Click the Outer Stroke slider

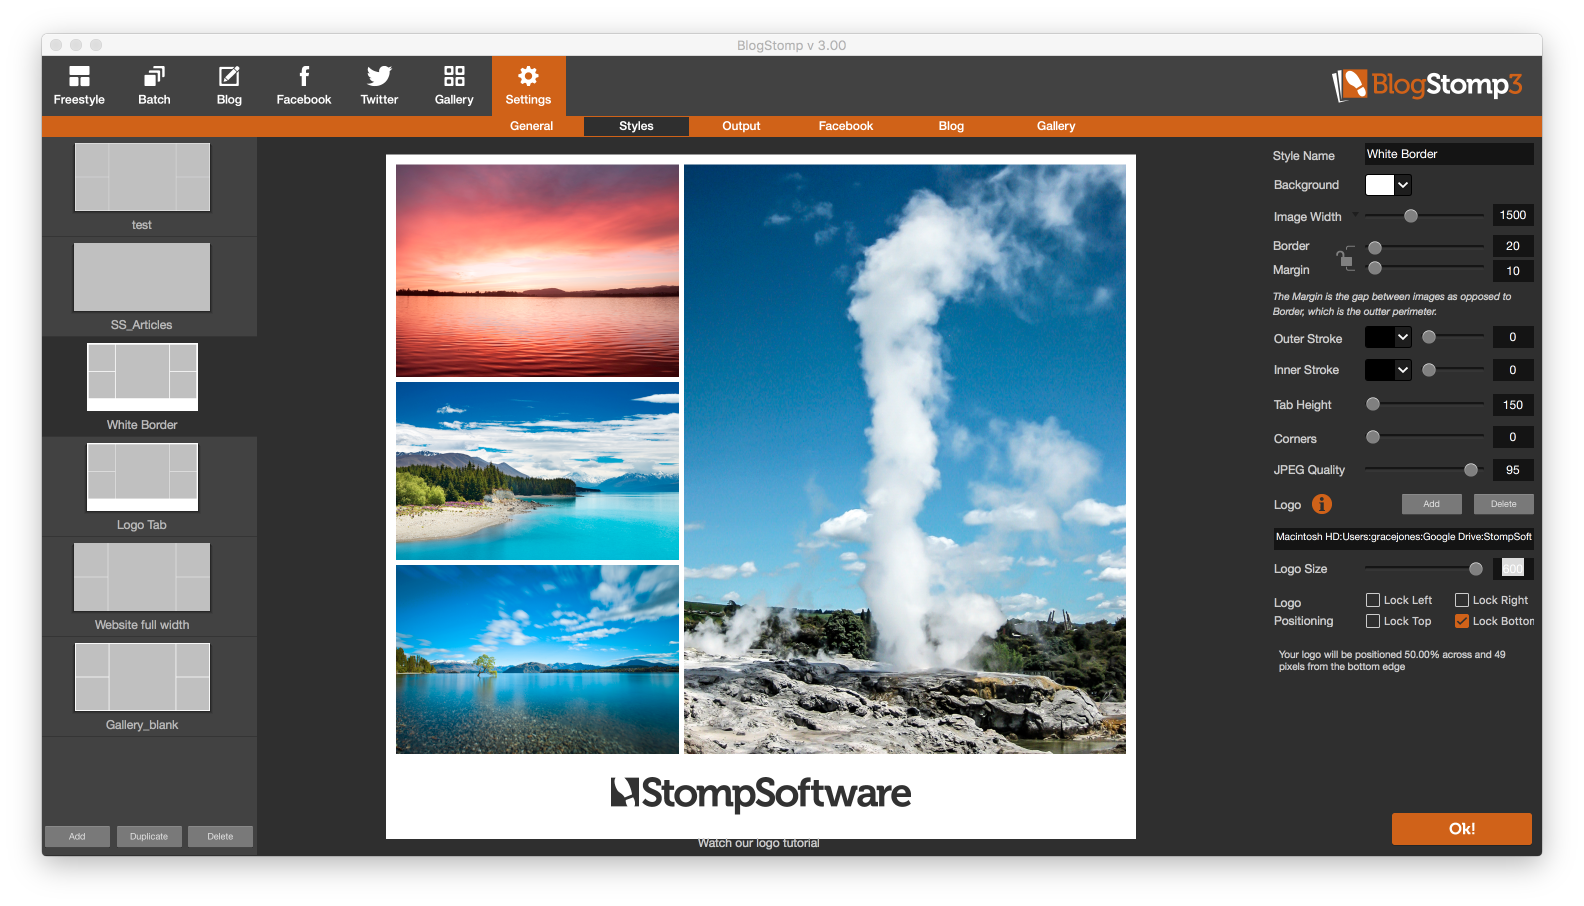click(1454, 337)
